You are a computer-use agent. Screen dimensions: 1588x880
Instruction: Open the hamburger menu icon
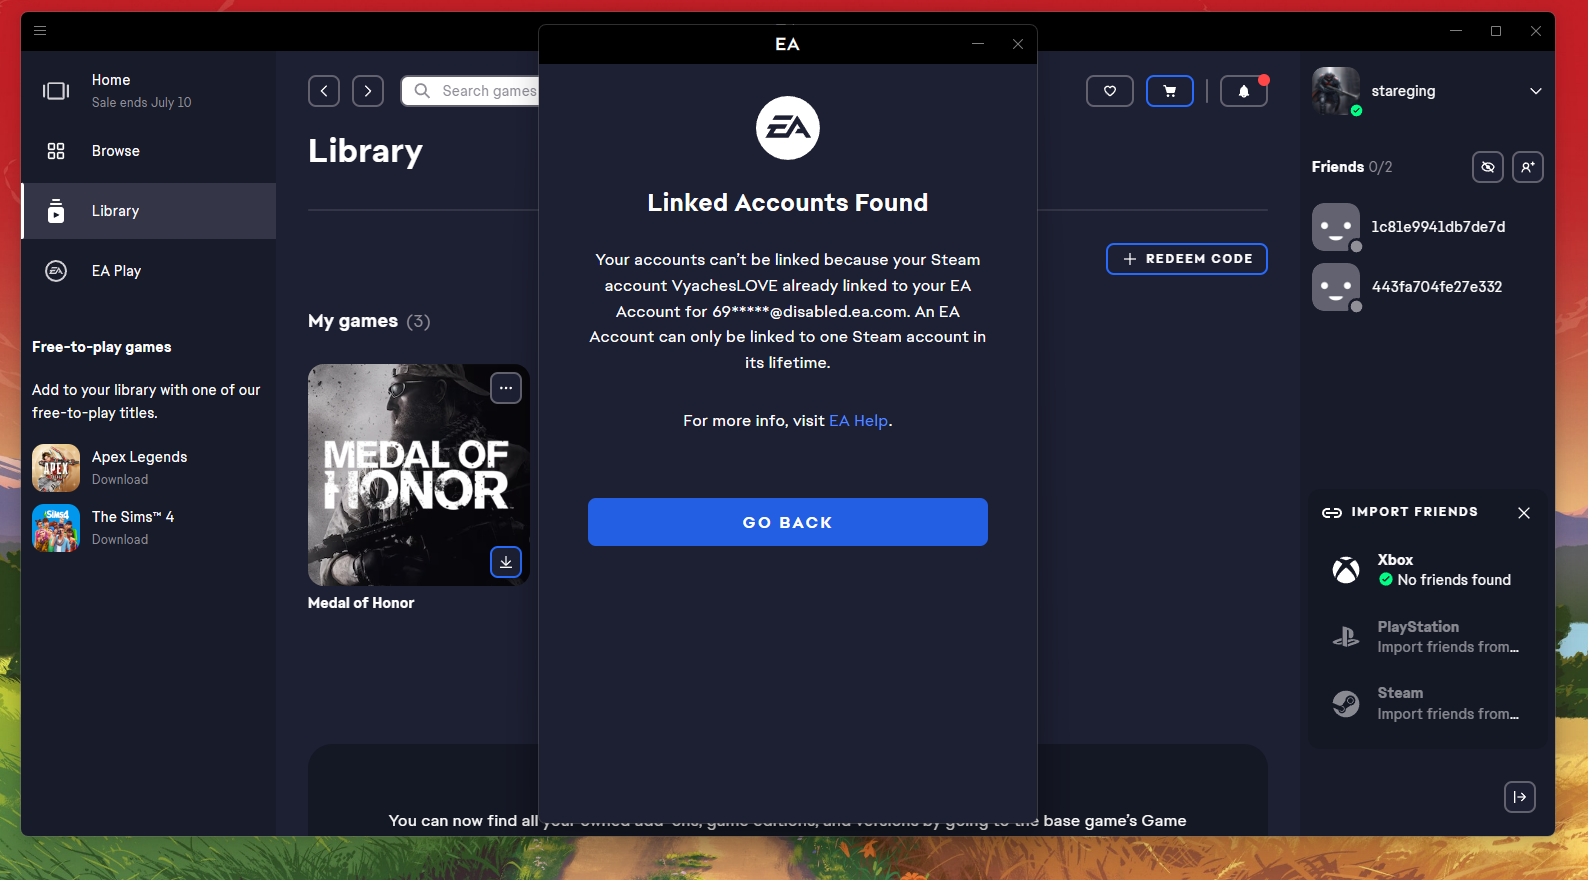click(x=40, y=30)
